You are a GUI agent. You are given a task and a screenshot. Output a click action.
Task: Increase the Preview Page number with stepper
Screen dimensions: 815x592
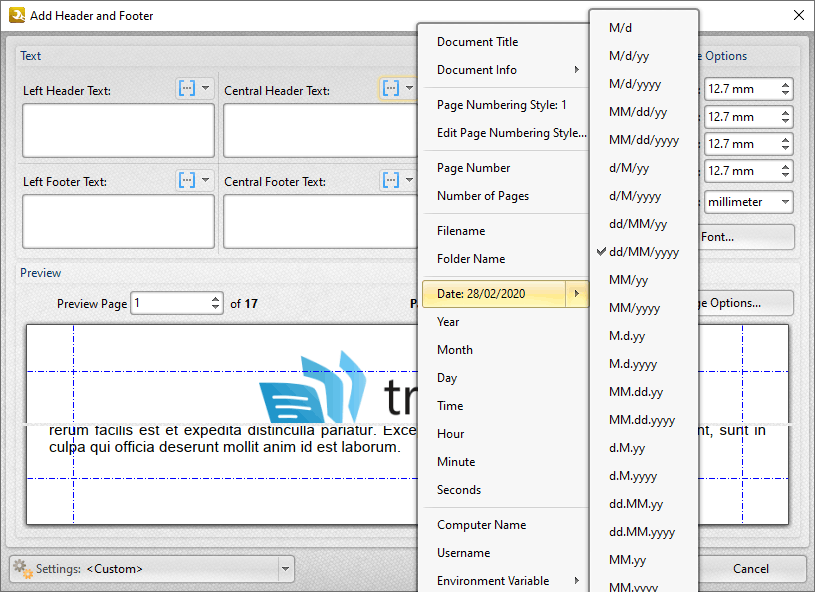click(216, 298)
